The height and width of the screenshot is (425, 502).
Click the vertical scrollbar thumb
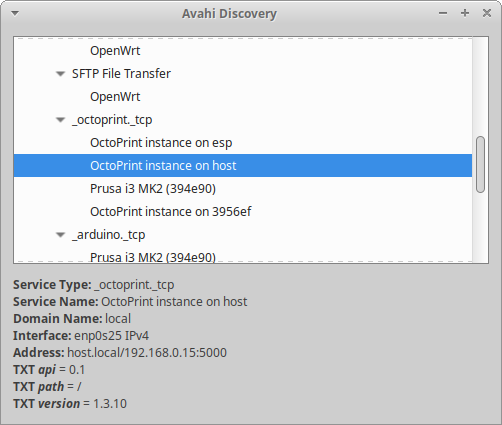480,164
